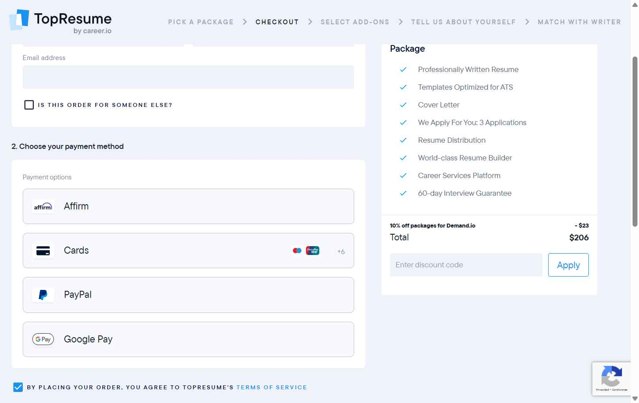Open the Terms of Service link
The image size is (639, 403).
coord(271,388)
